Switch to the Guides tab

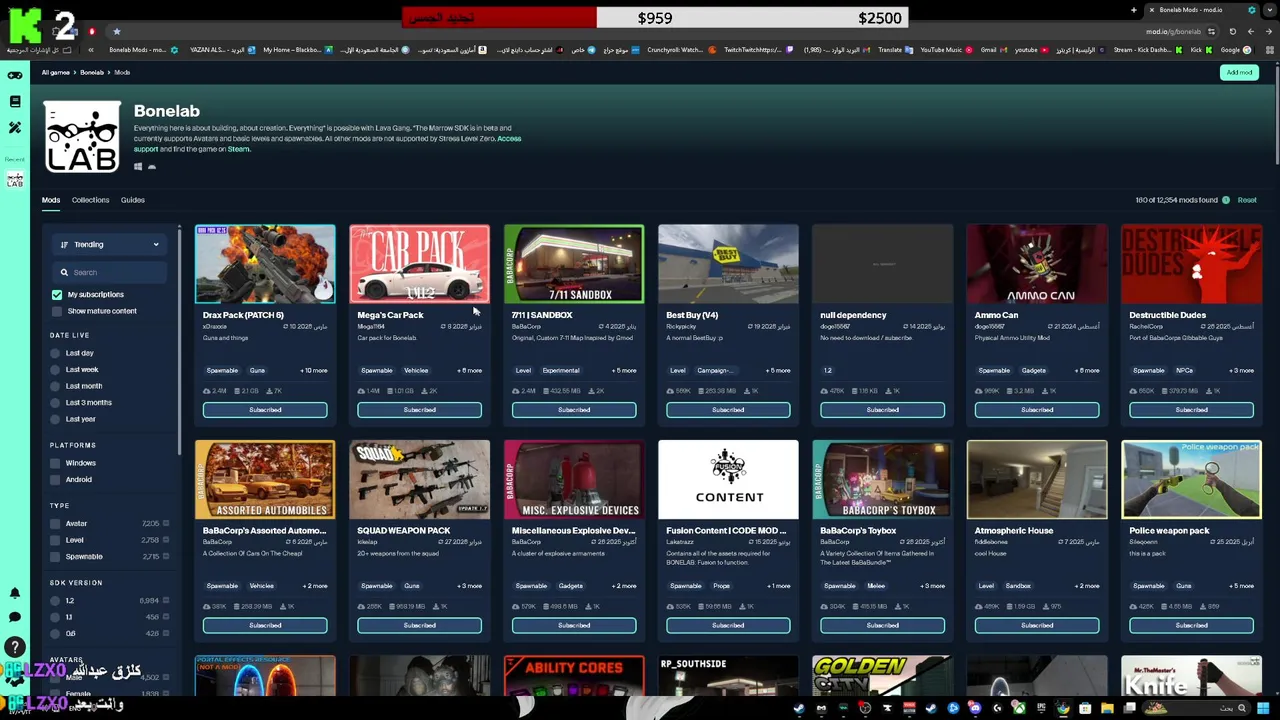click(133, 200)
